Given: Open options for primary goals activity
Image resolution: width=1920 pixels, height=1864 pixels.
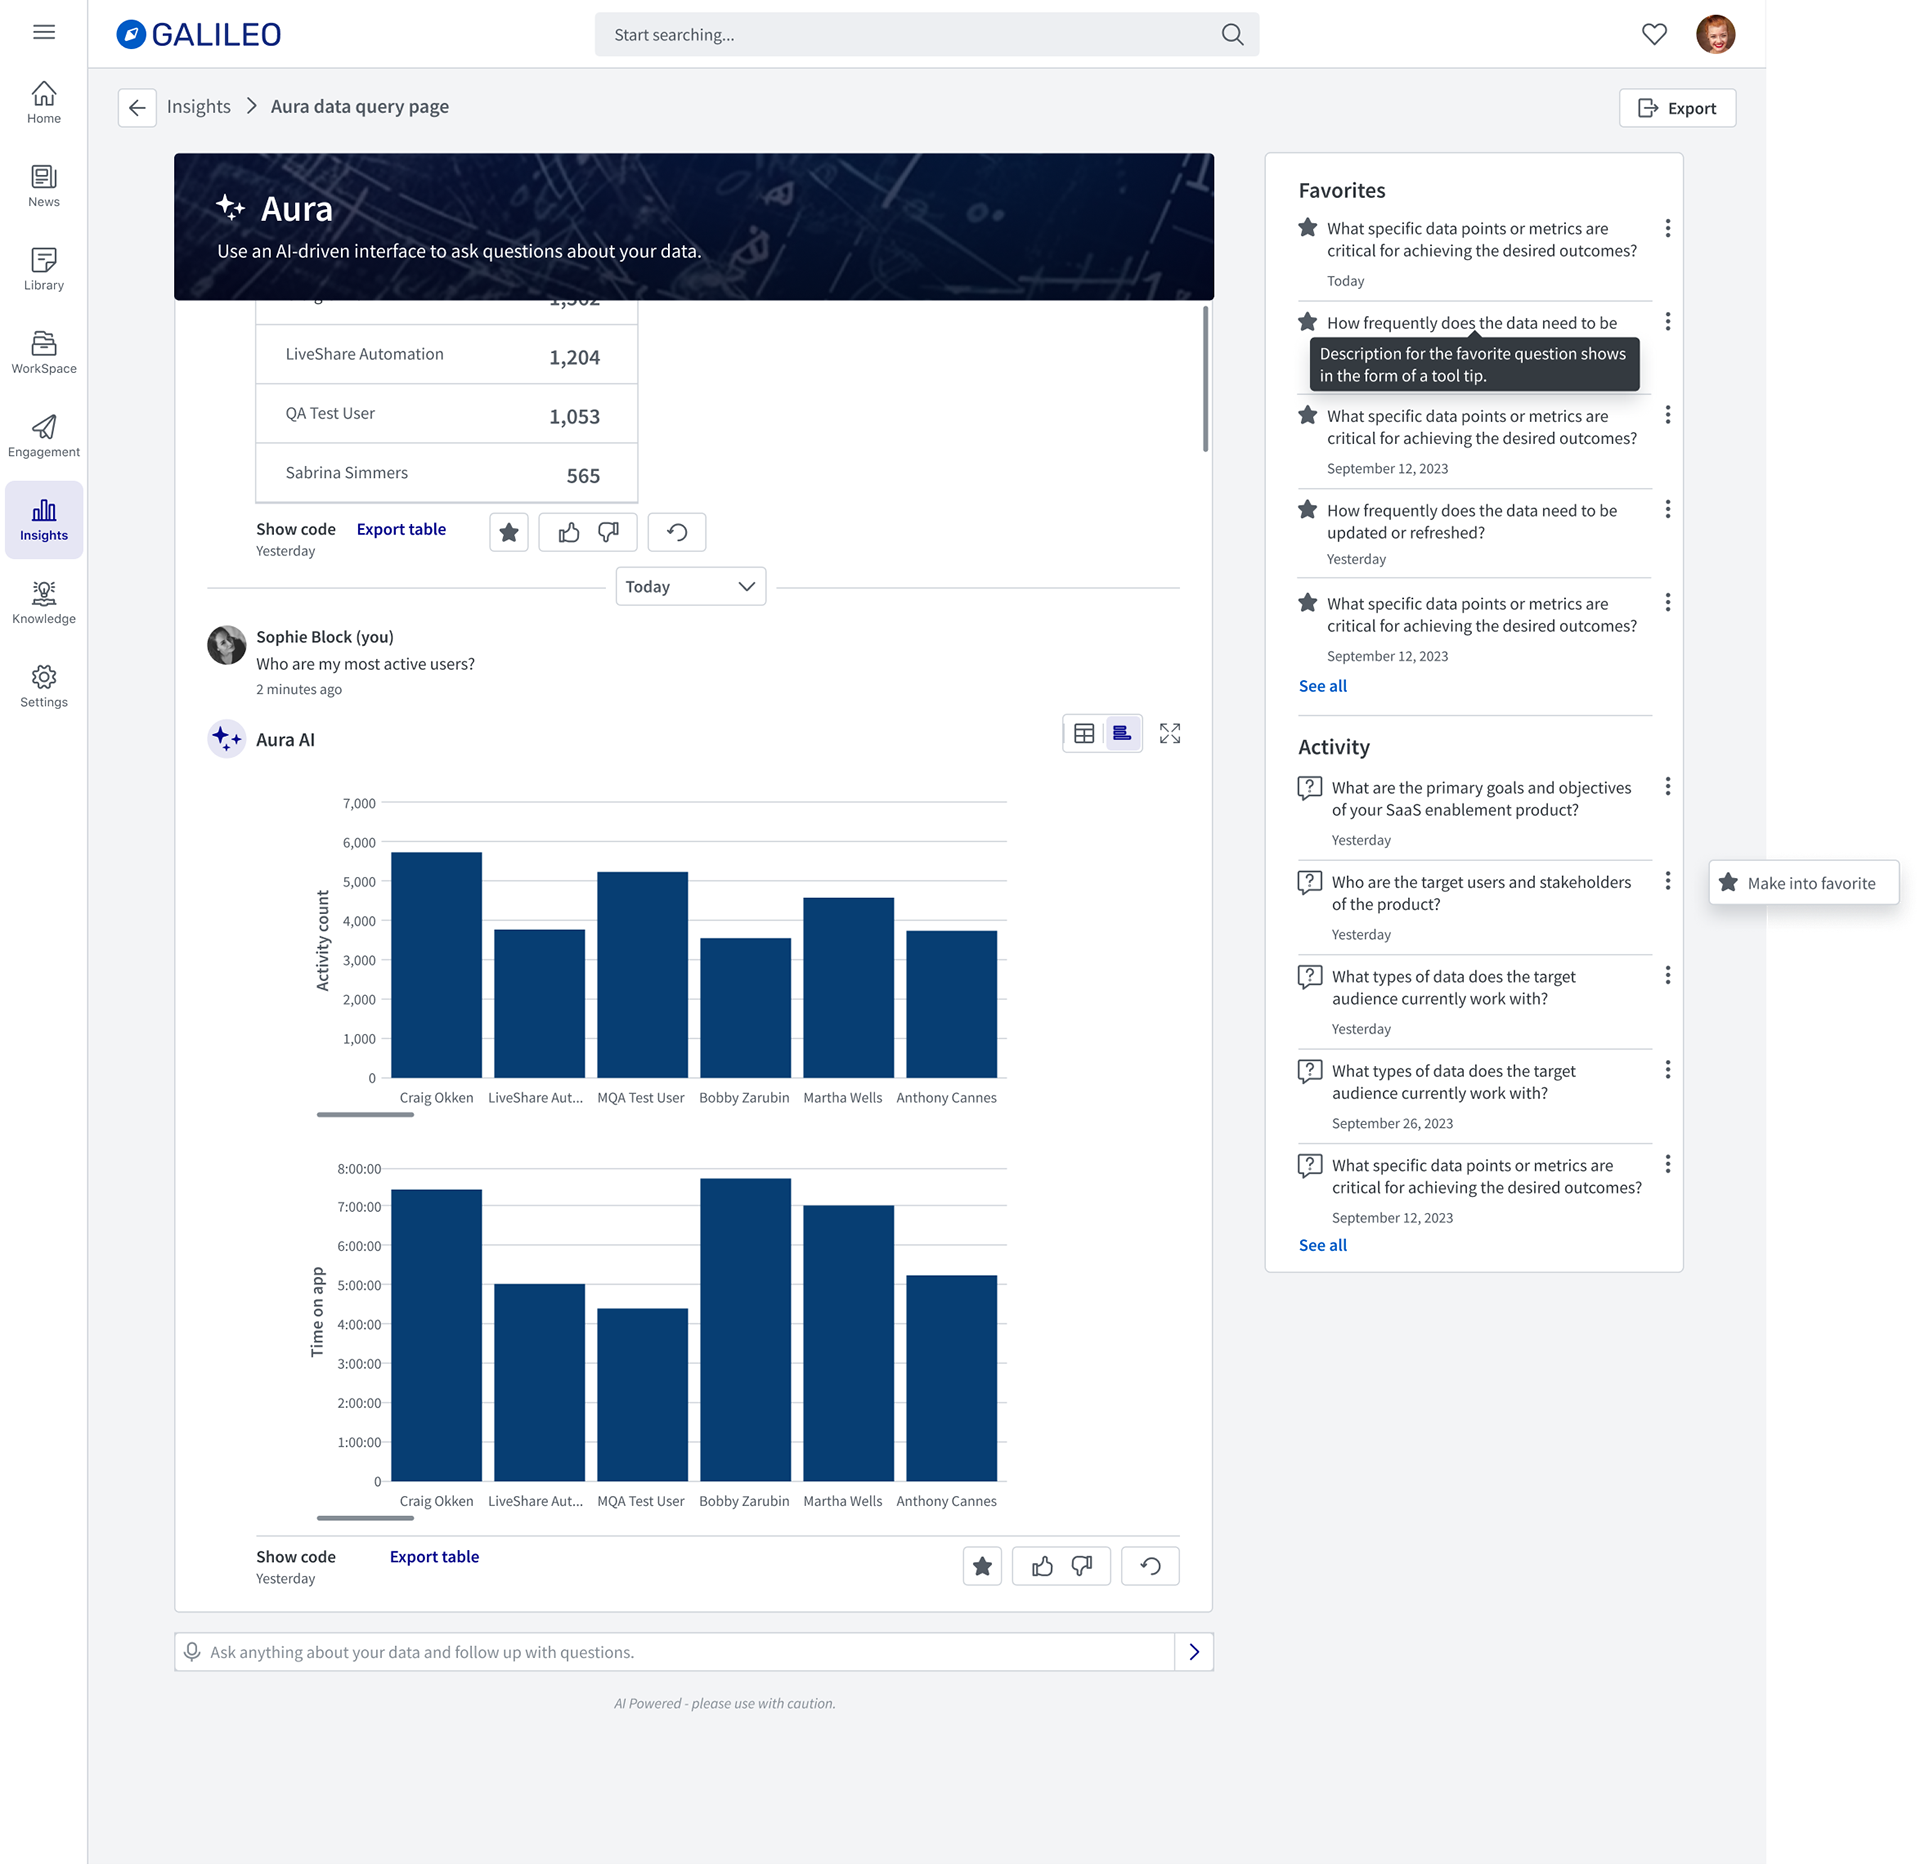Looking at the screenshot, I should click(1667, 786).
